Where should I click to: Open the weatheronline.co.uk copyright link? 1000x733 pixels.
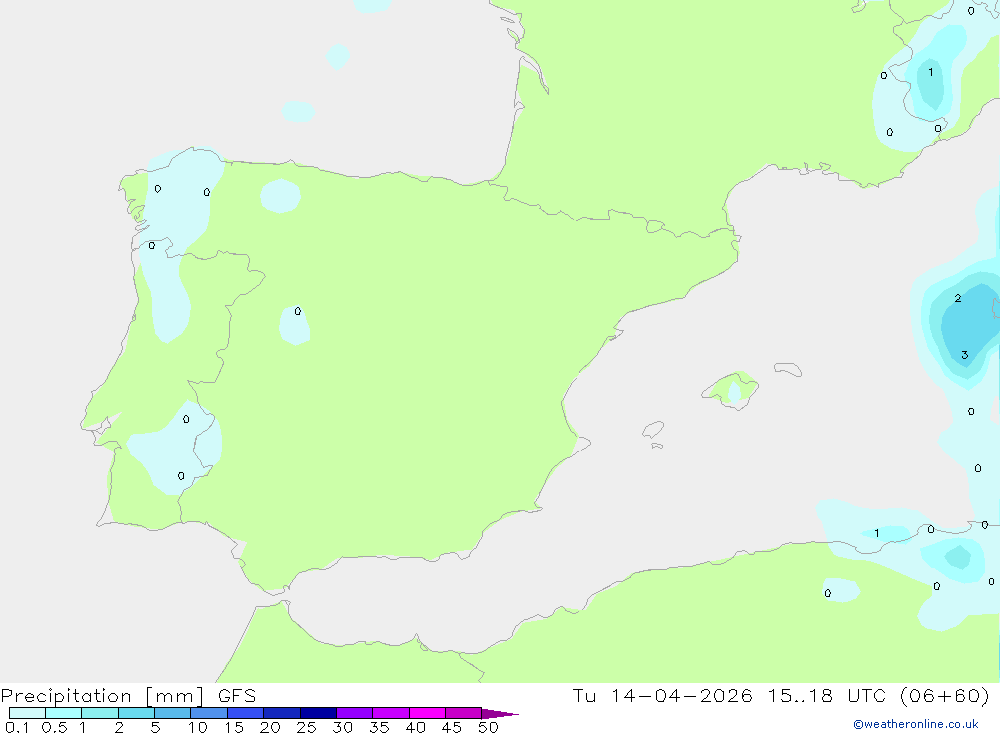916,724
